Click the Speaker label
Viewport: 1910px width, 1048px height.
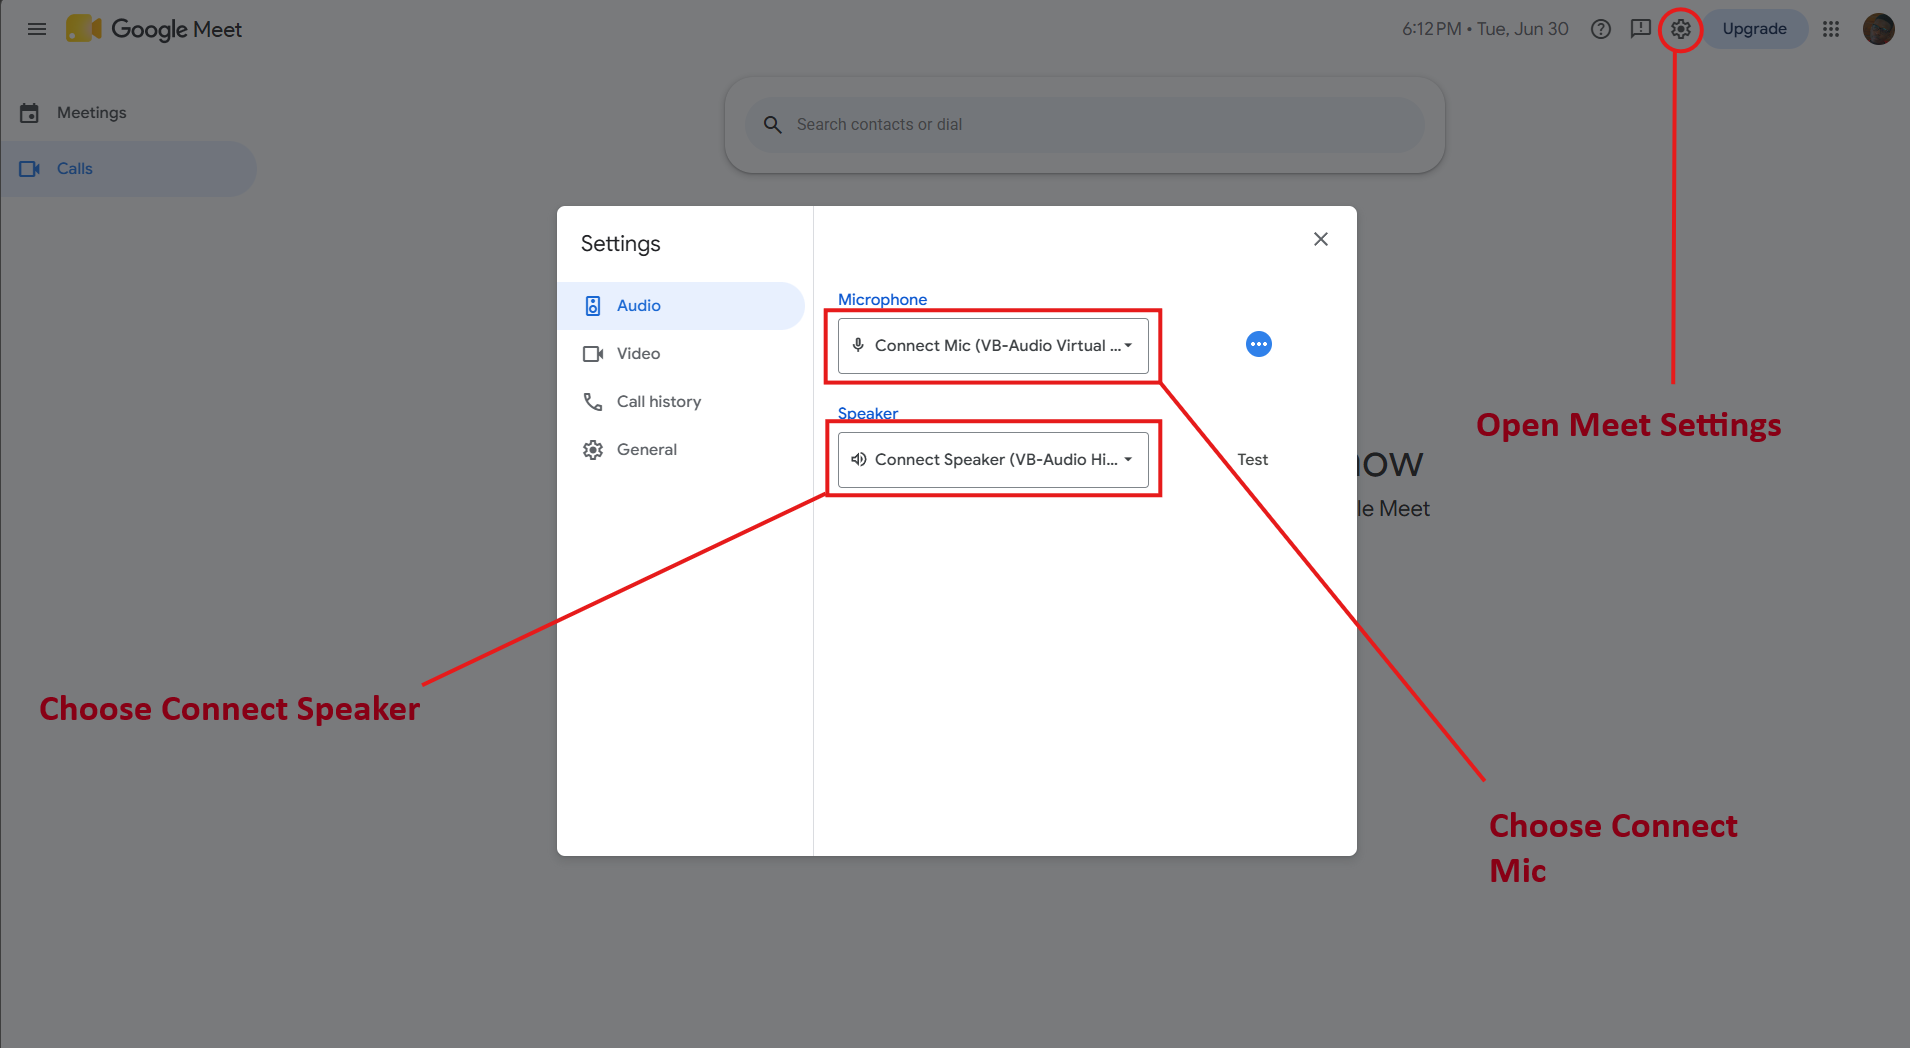tap(868, 413)
